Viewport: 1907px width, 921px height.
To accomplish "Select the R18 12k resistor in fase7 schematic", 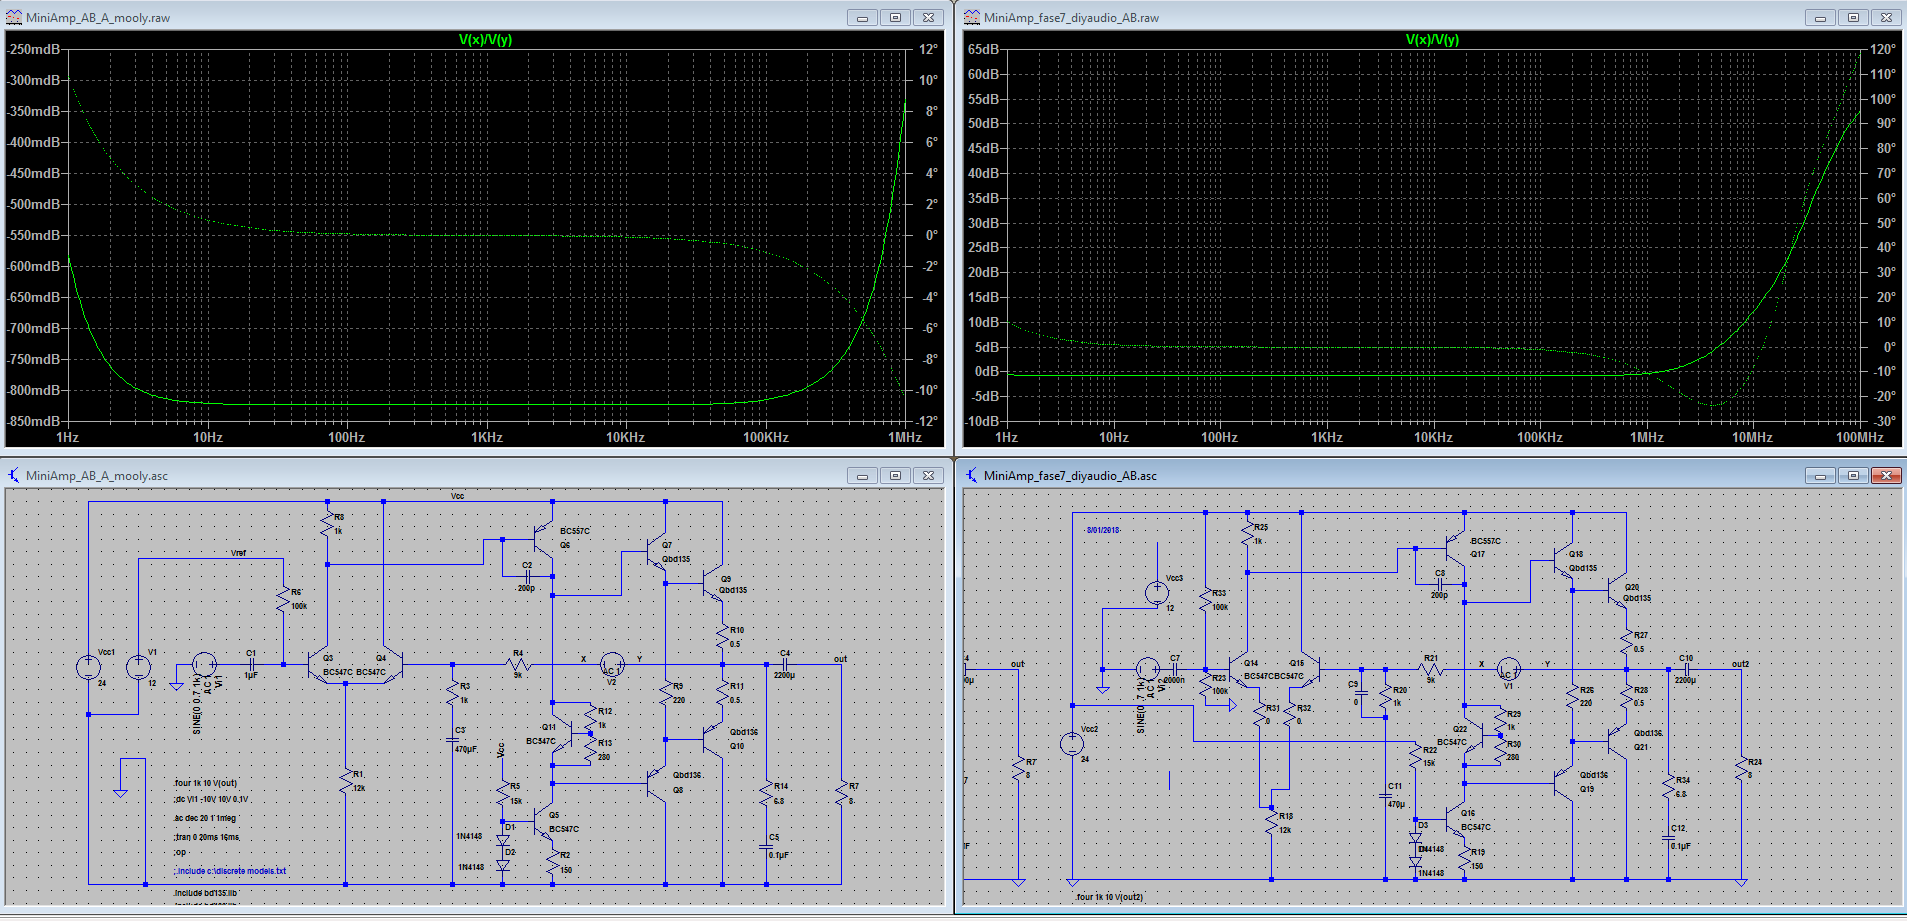I will pos(1271,822).
